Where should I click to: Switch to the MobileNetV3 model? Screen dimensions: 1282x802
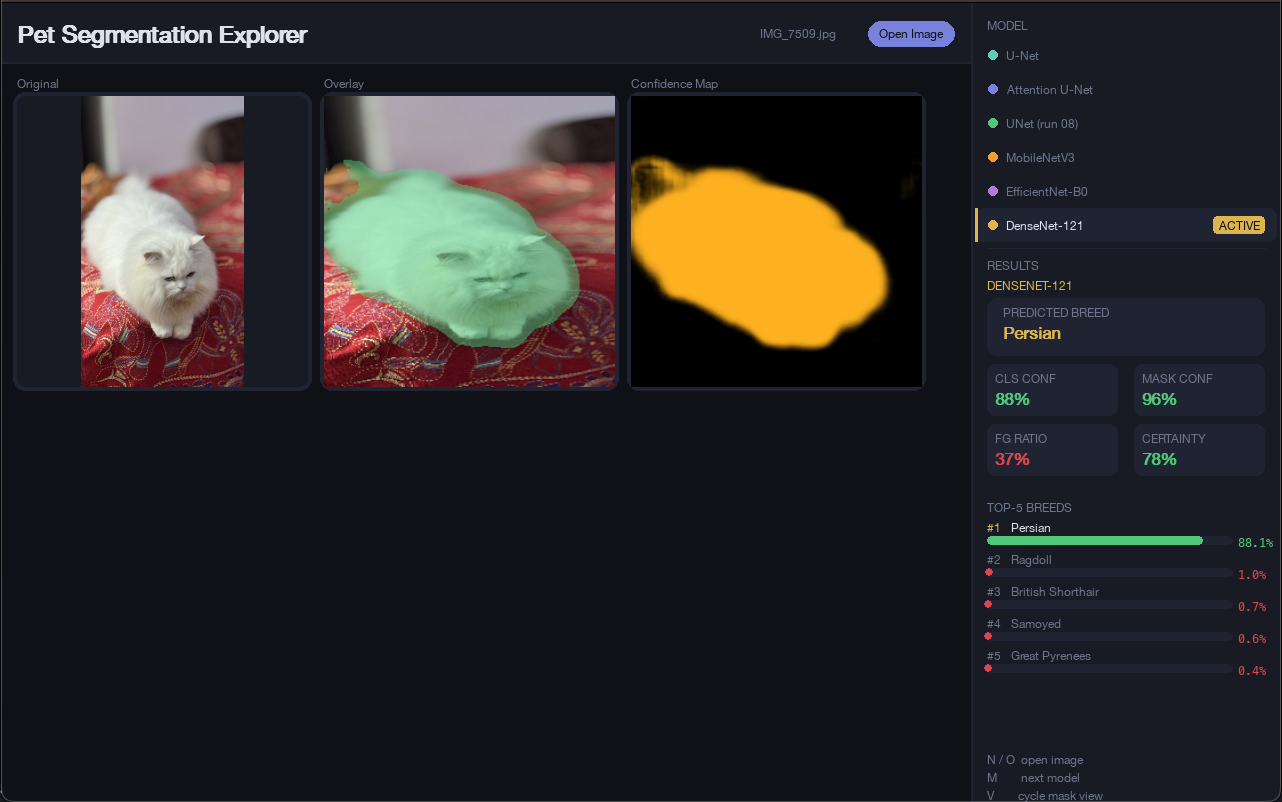1126,158
